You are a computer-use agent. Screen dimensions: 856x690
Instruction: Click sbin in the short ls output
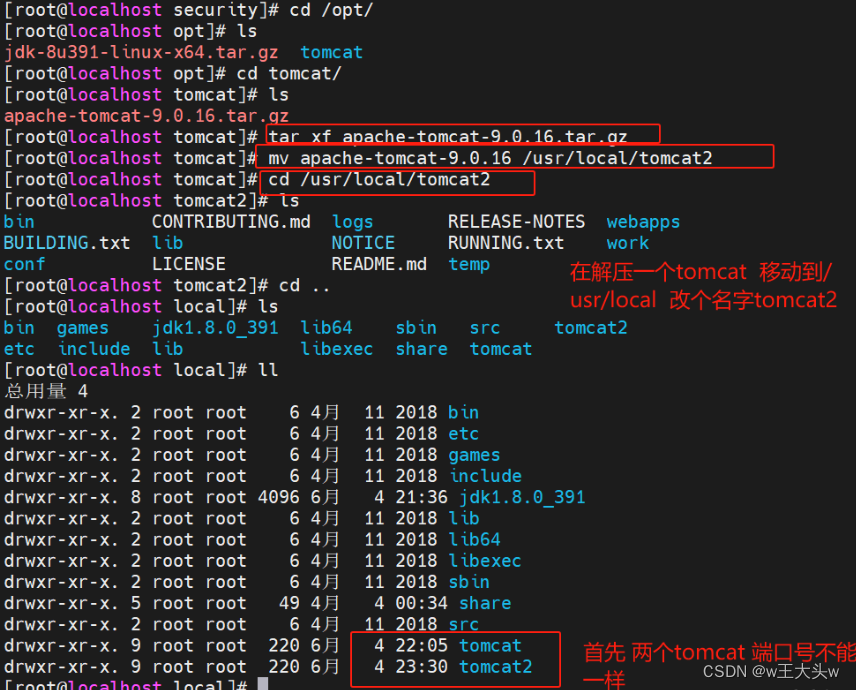tap(416, 328)
